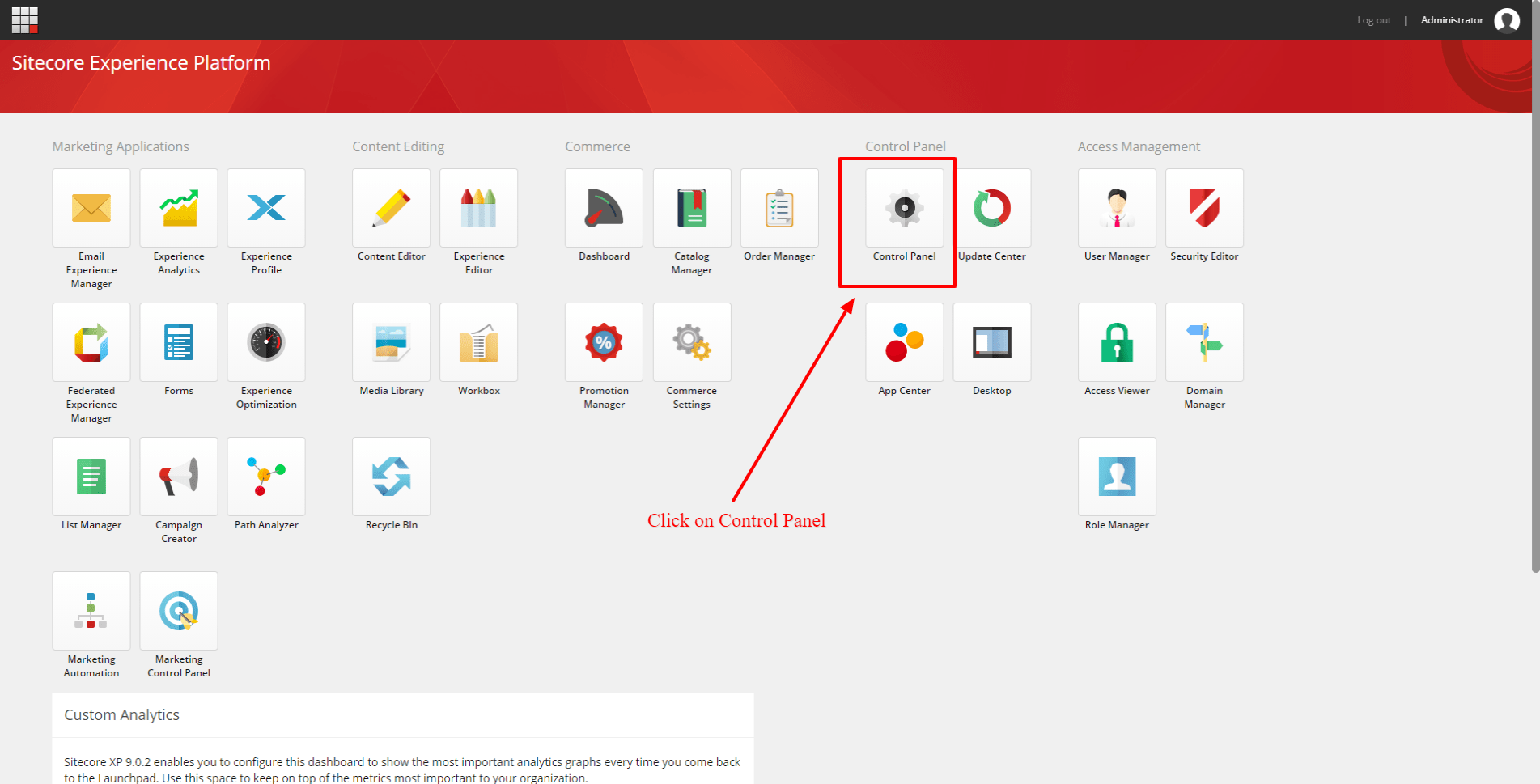This screenshot has width=1540, height=784.
Task: Click the Marketing Applications section label
Action: 121,147
